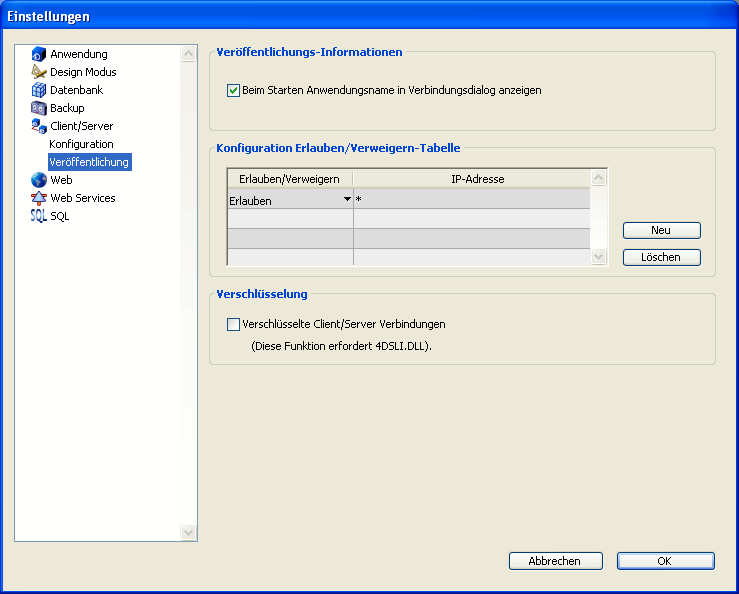
Task: Click the Client/Server icon
Action: coord(39,126)
